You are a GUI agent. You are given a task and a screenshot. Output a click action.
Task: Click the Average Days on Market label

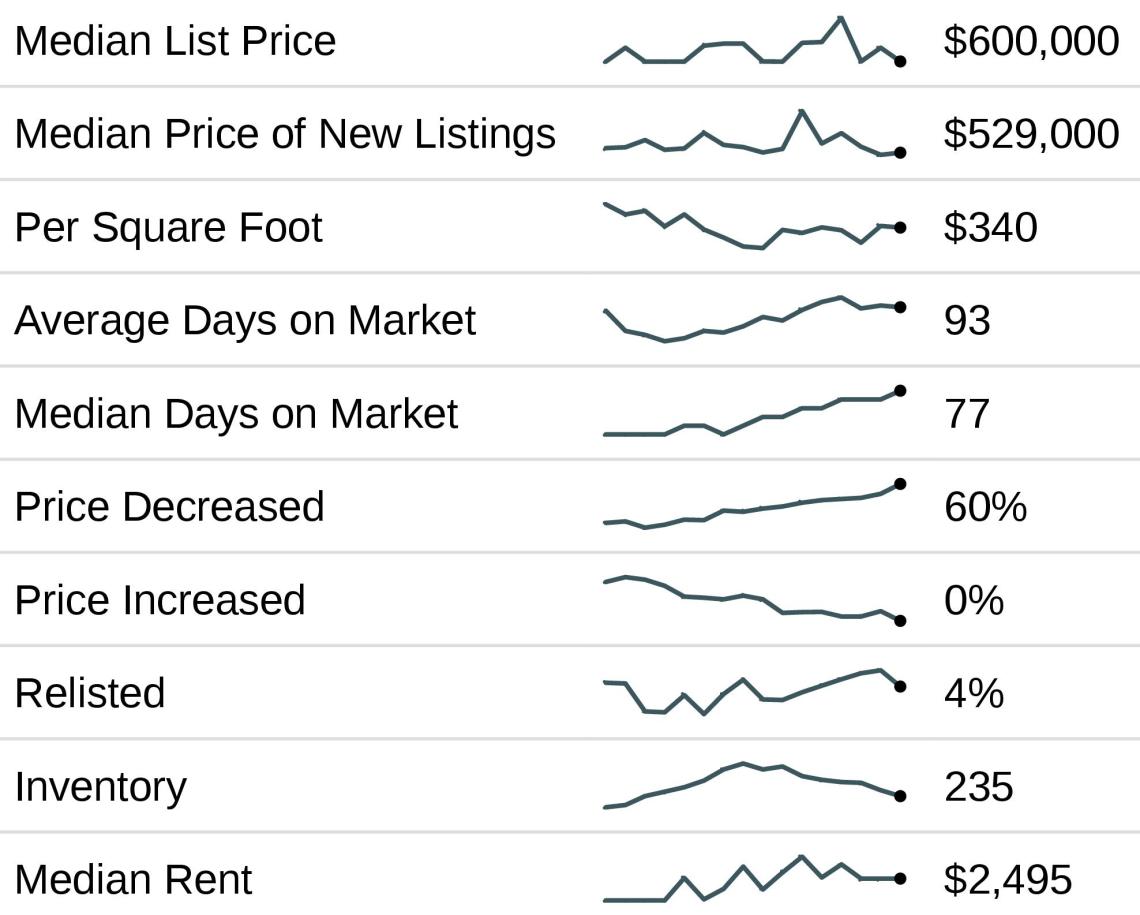coord(245,320)
